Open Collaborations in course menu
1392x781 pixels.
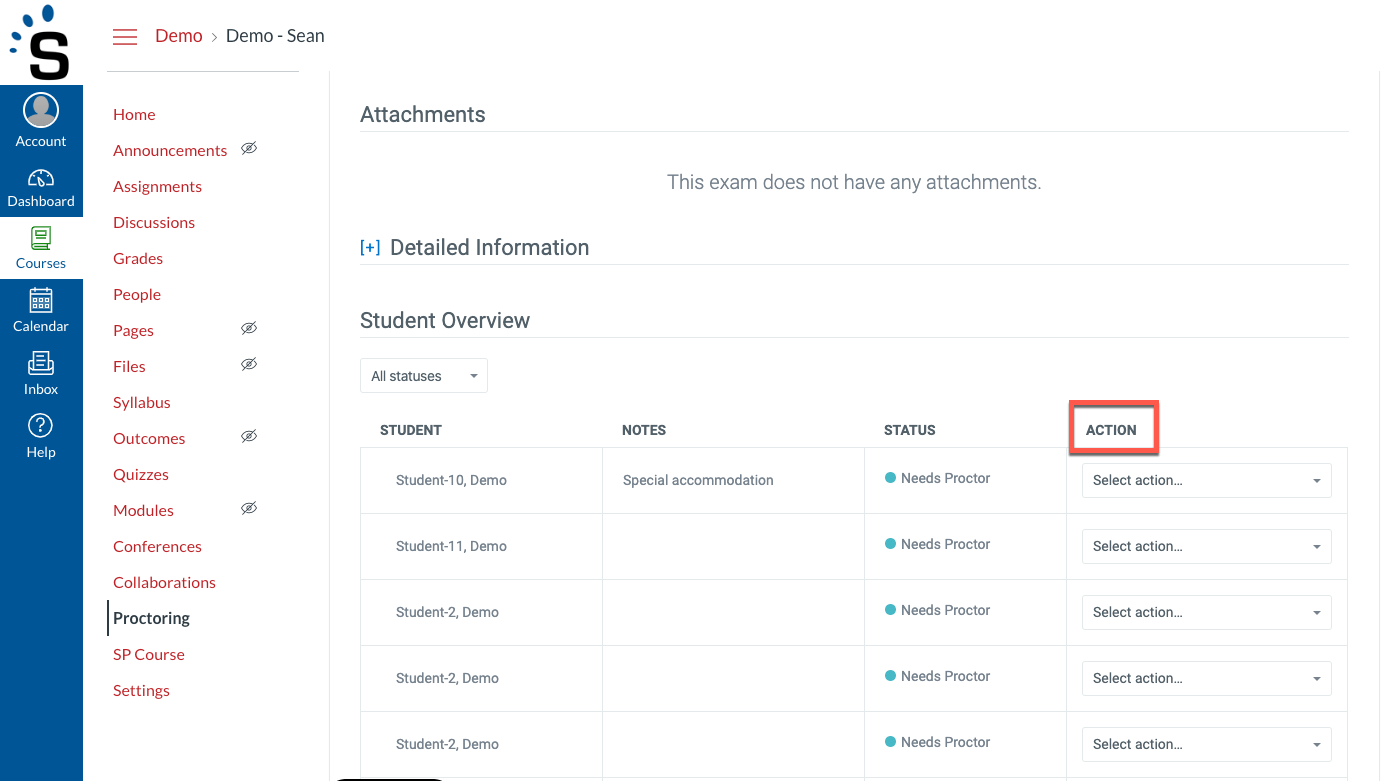(x=164, y=583)
